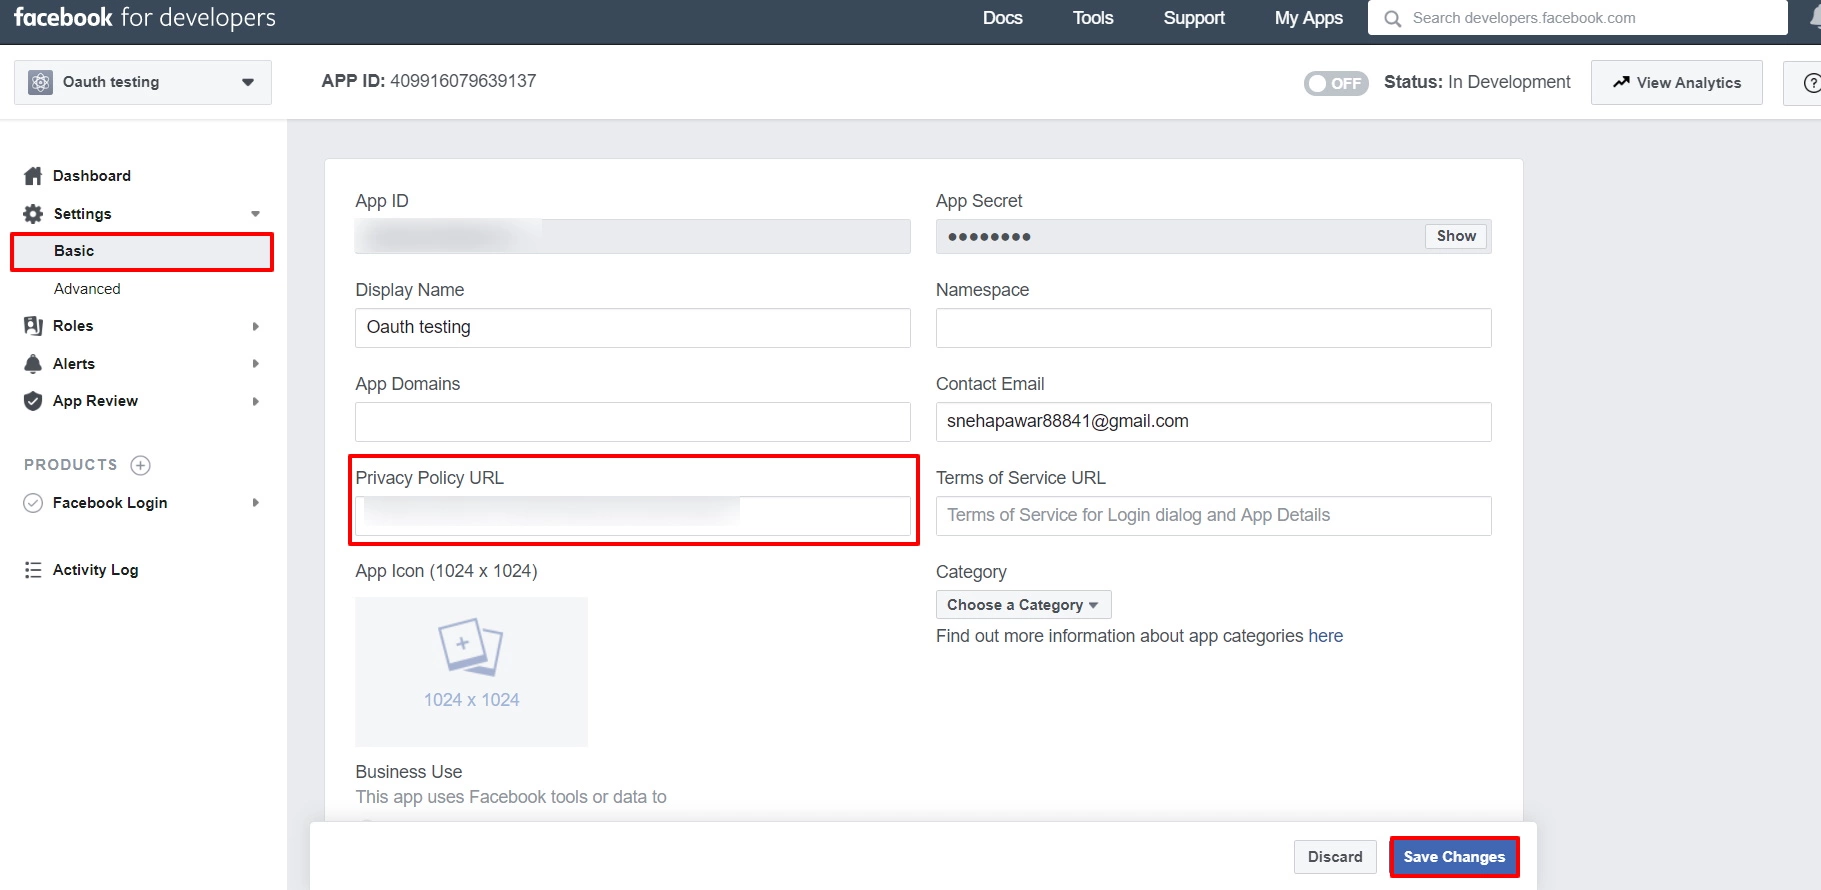This screenshot has height=890, width=1821.
Task: Focus the Terms of Service URL field
Action: (1213, 516)
